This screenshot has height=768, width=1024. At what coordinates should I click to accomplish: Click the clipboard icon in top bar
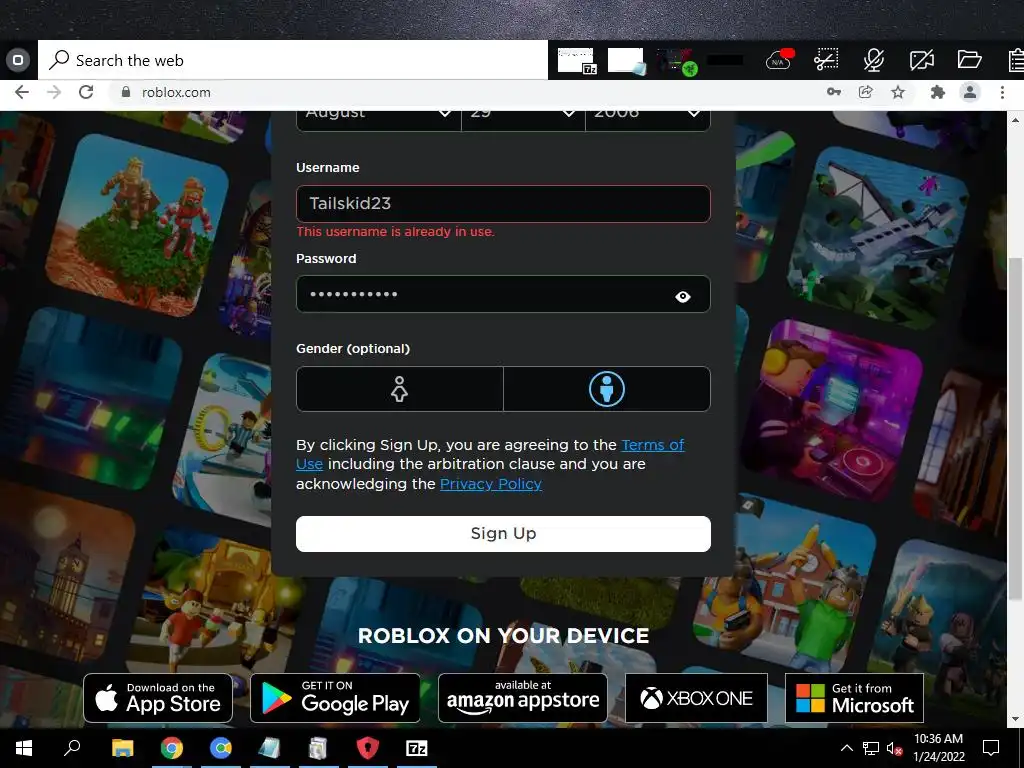point(1016,60)
